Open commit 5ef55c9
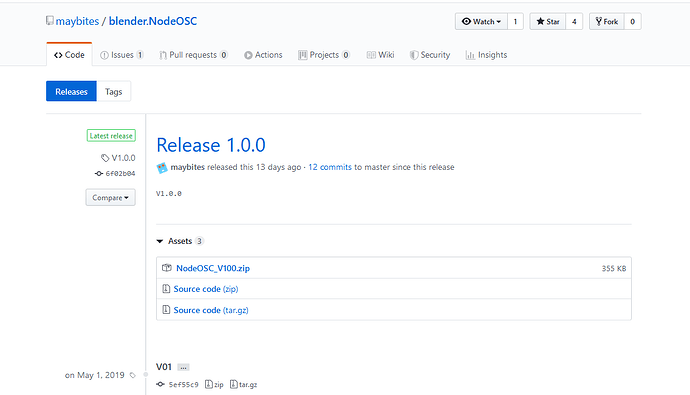 point(184,385)
